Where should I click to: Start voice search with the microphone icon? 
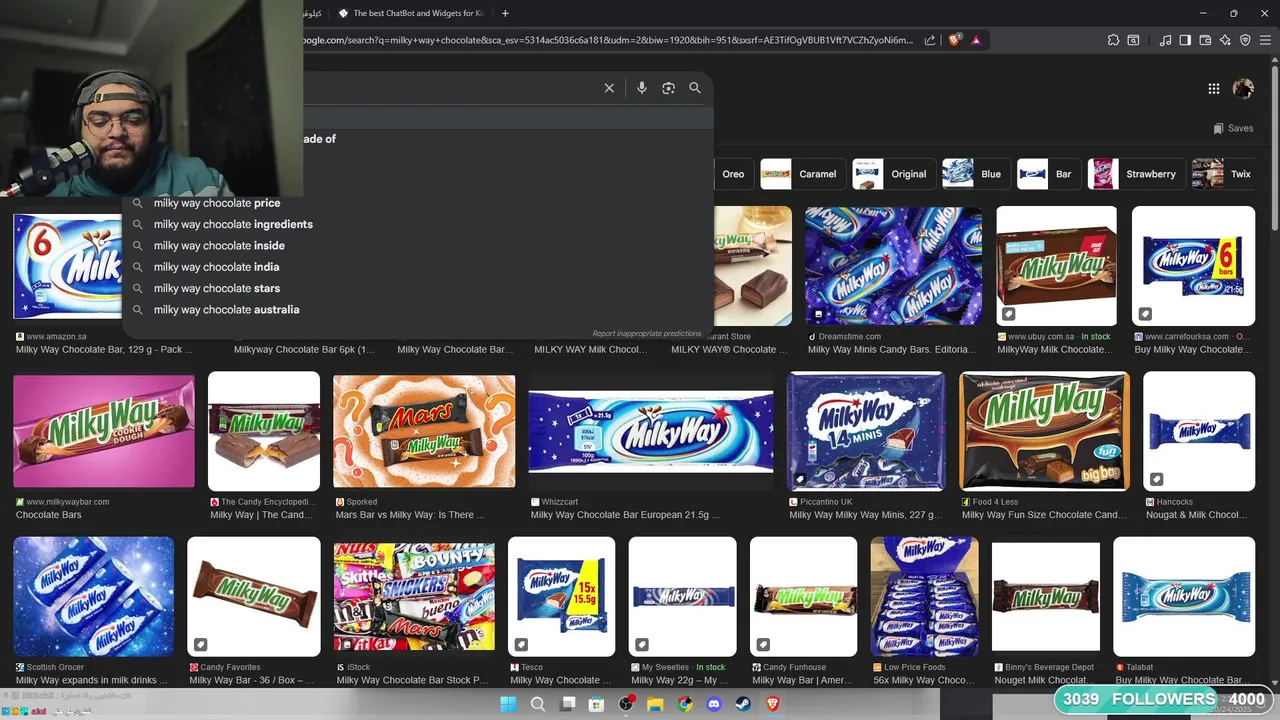pyautogui.click(x=642, y=88)
